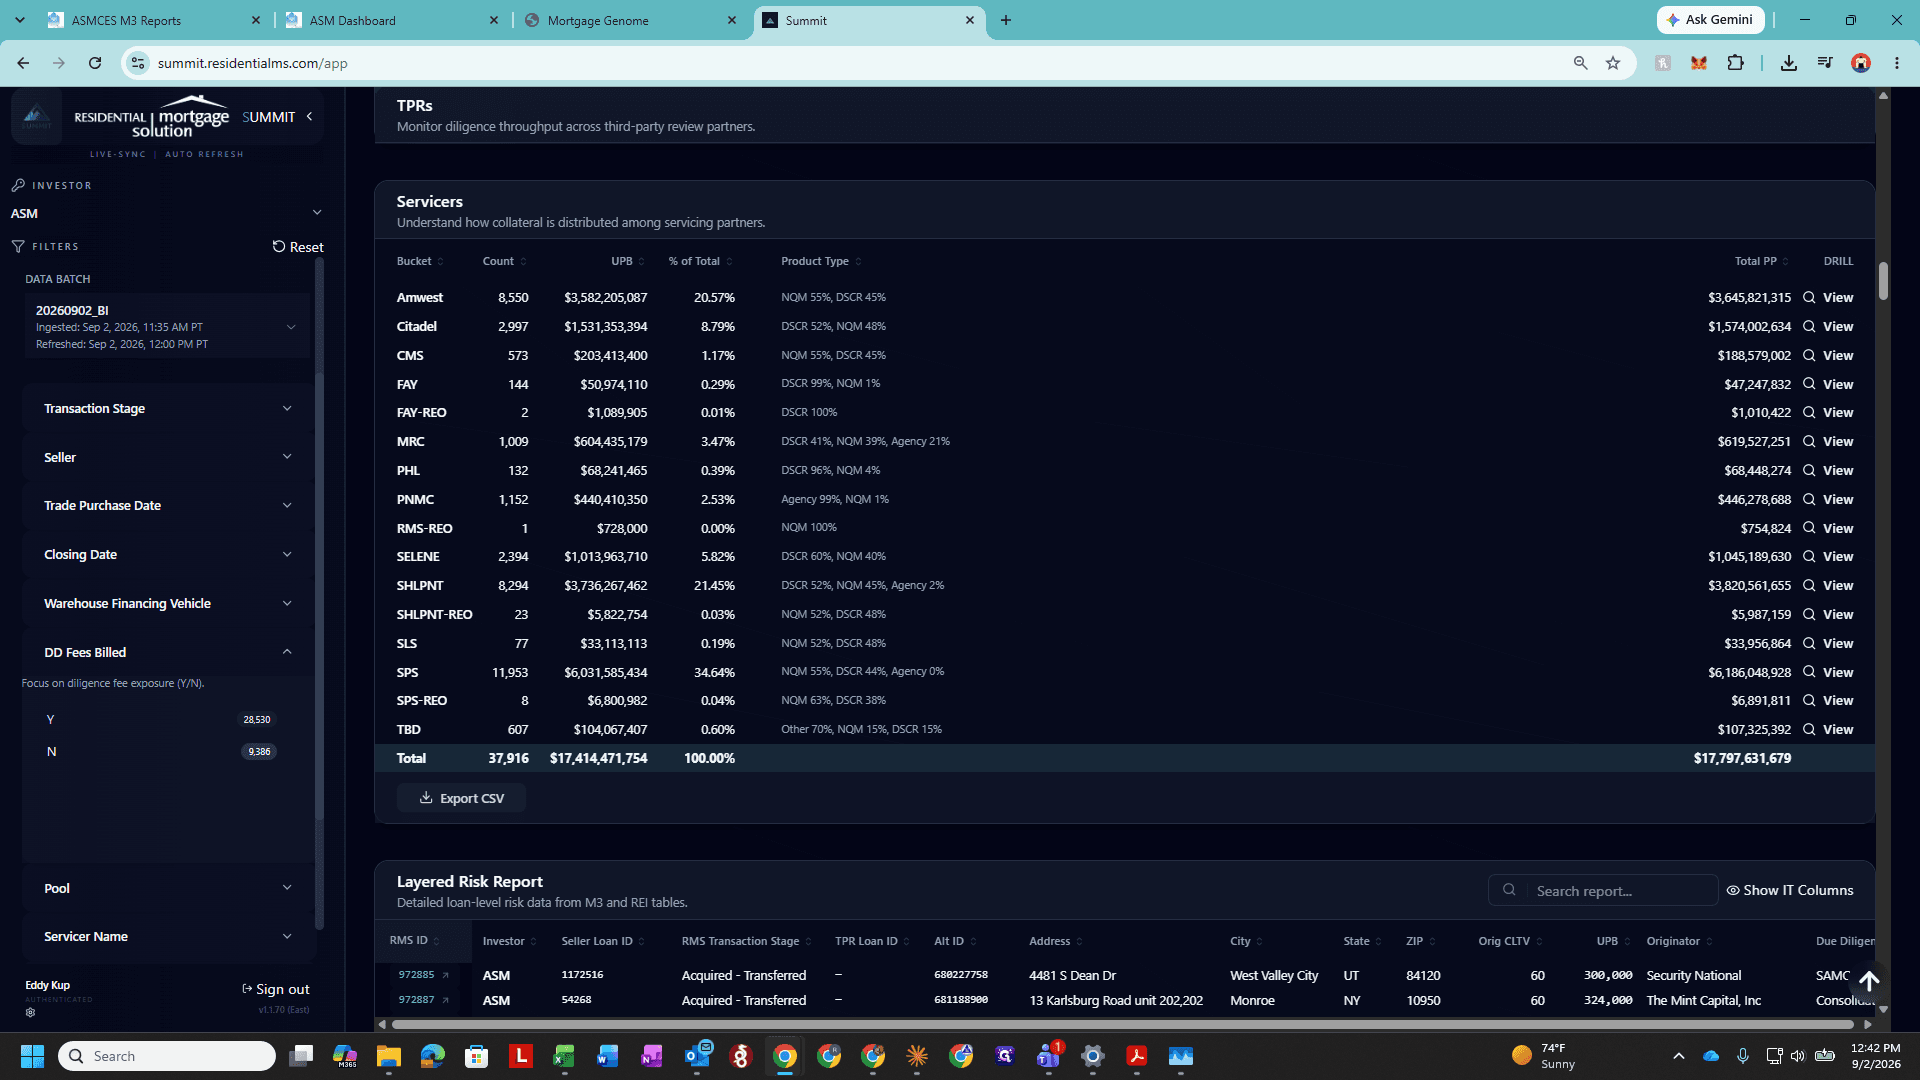Drill into the Amwest servicer row
Image resolution: width=1920 pixels, height=1080 pixels.
coord(1828,298)
